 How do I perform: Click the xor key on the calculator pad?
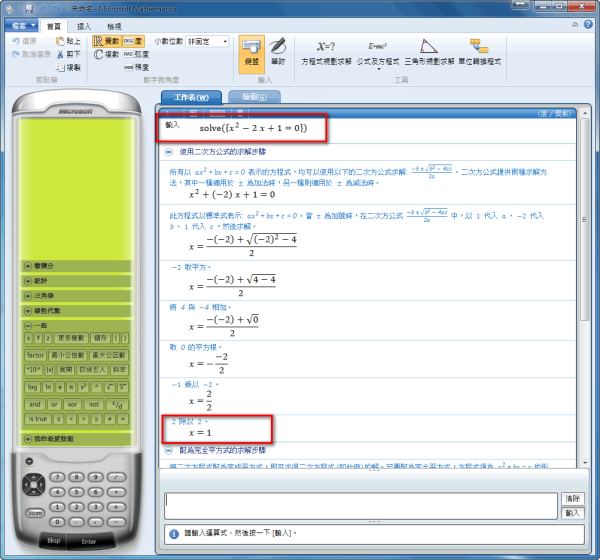coord(72,404)
